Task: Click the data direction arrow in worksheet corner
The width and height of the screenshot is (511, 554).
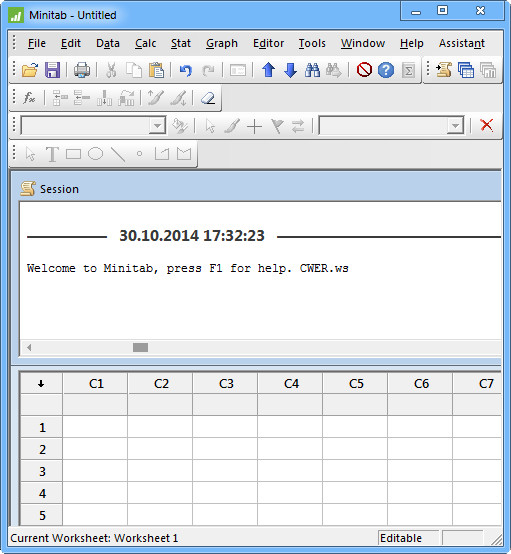Action: click(41, 383)
